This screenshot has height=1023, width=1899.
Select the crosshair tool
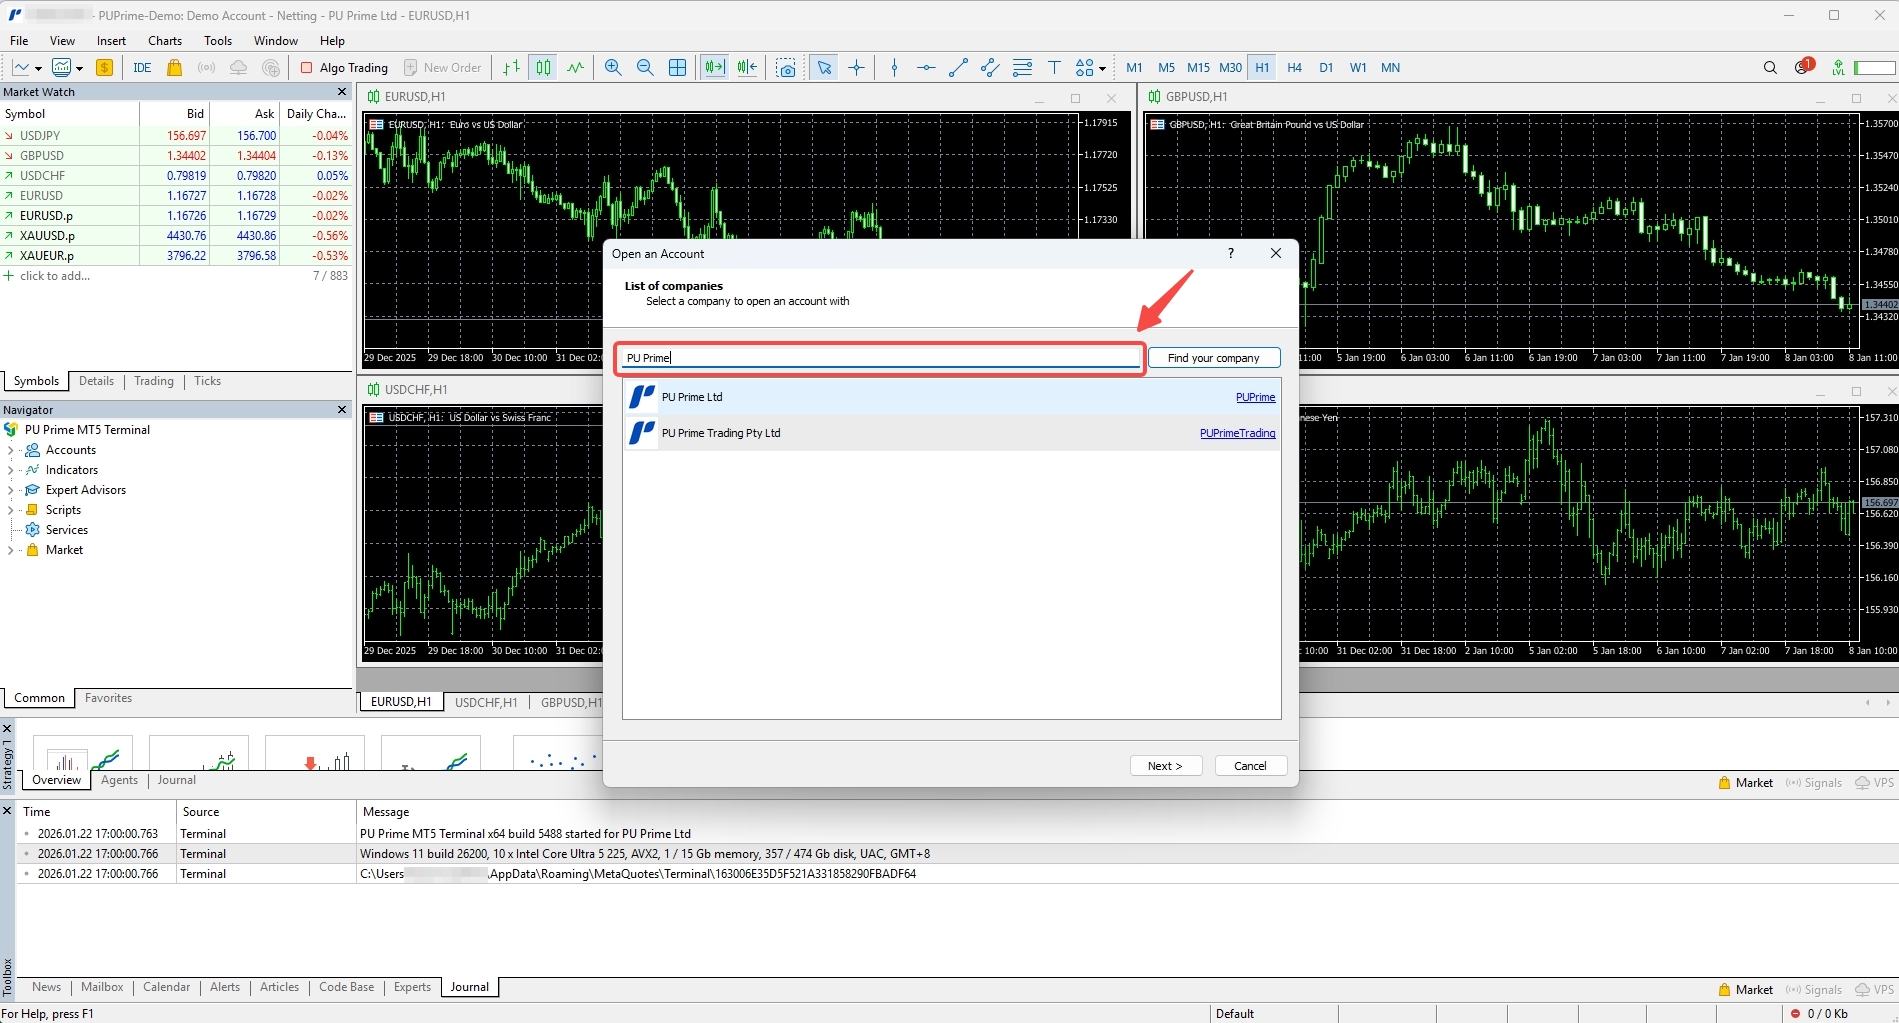click(x=856, y=67)
